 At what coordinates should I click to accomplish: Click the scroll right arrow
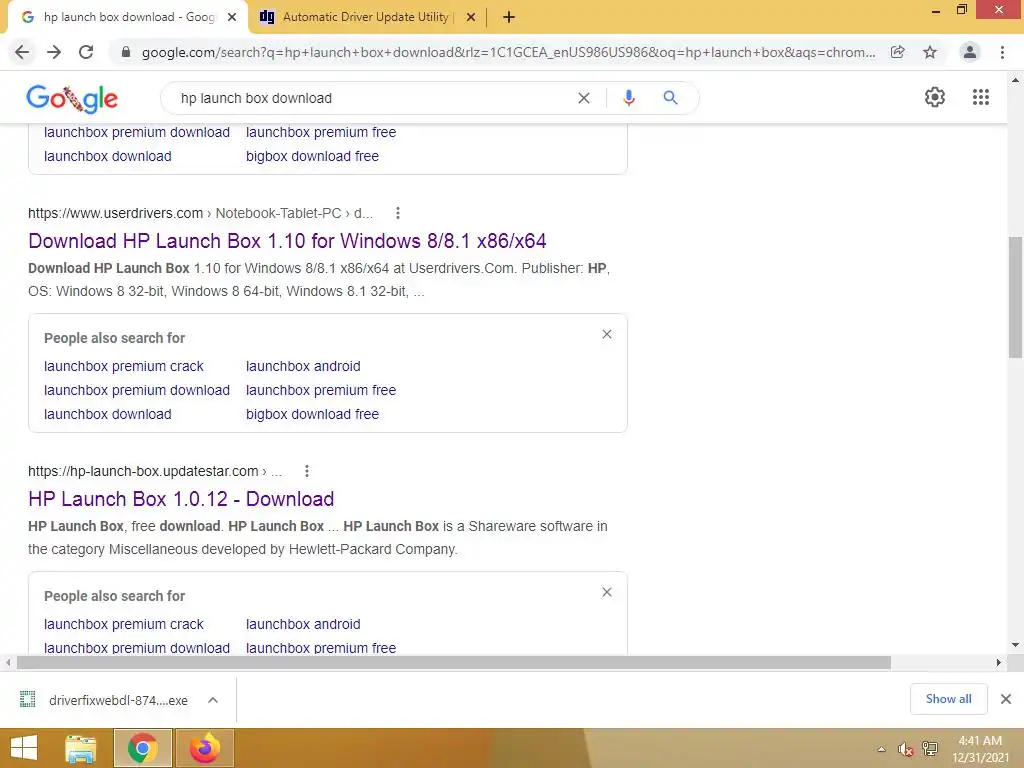pyautogui.click(x=999, y=663)
